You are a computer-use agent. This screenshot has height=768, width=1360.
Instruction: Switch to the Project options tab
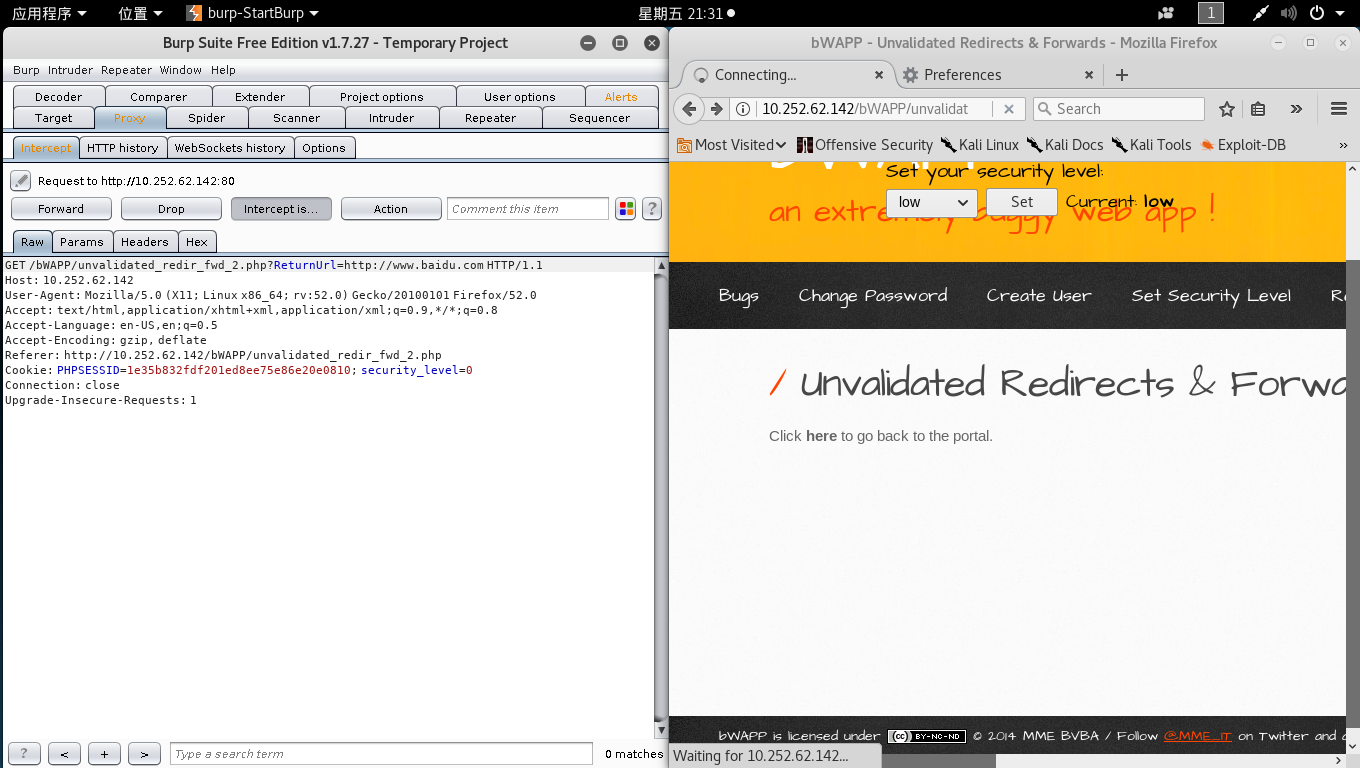[x=382, y=97]
